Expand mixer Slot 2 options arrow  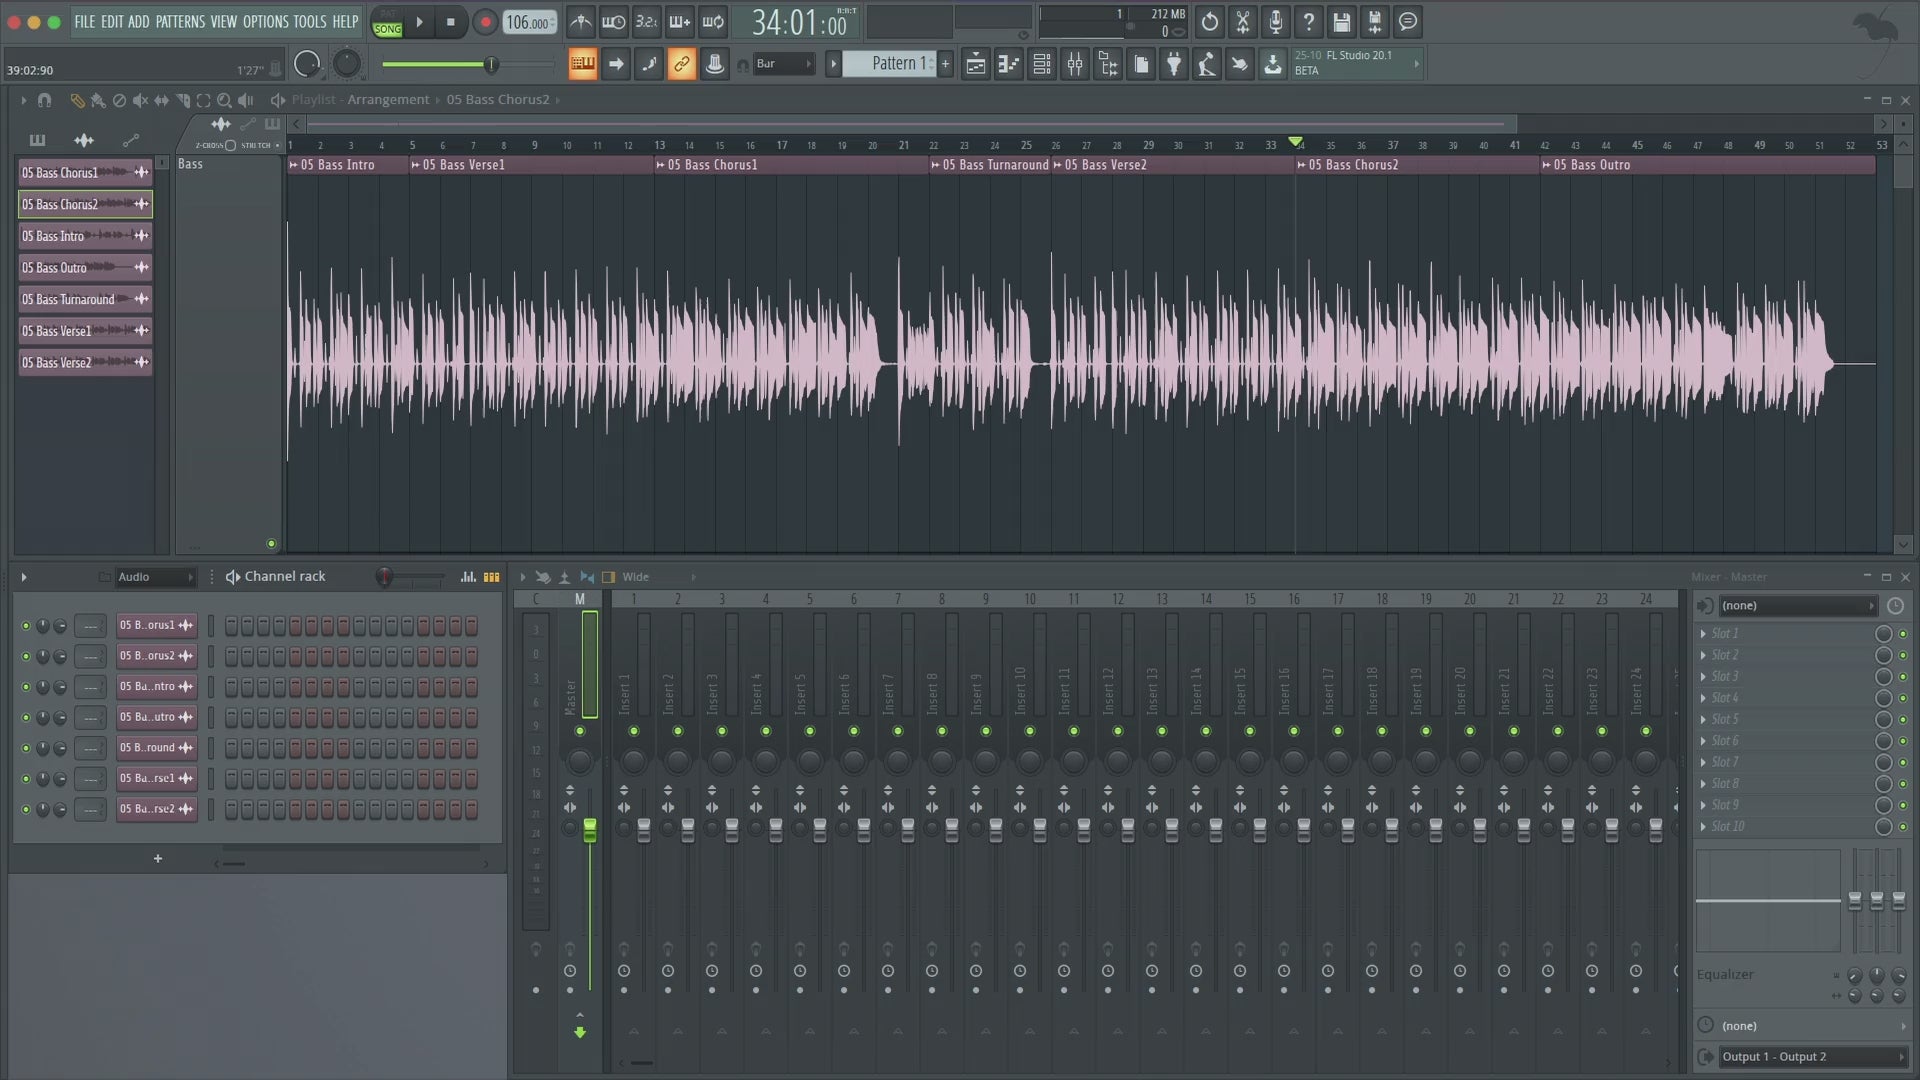tap(1703, 655)
